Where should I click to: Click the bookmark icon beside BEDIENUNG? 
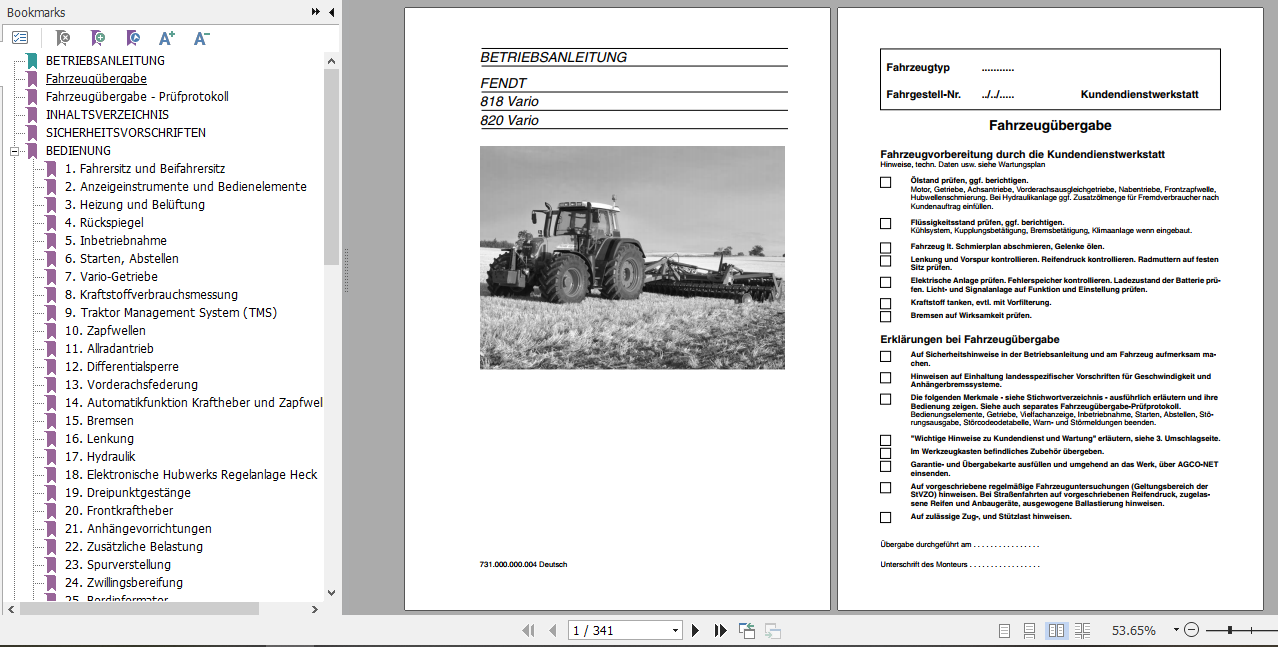32,150
